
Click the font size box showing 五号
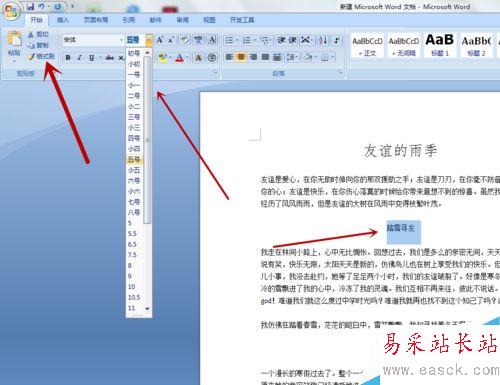pos(135,40)
